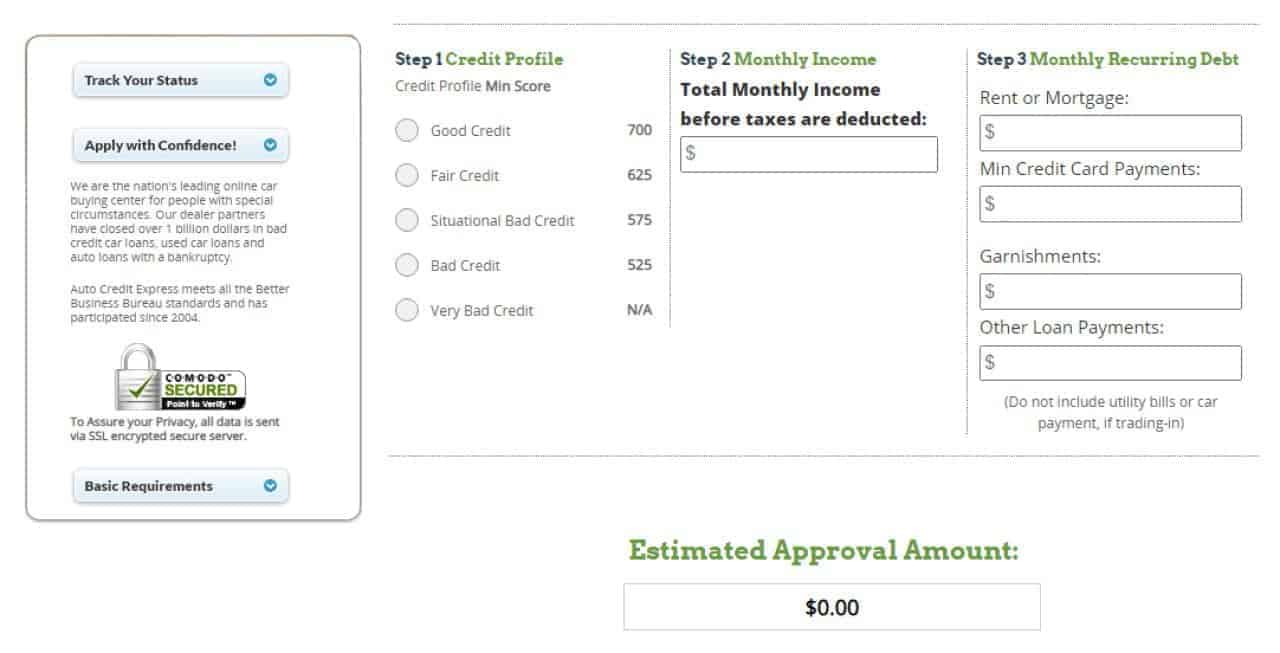Open the Basic Requirements section
Screen dimensions: 1280x653
pyautogui.click(x=181, y=486)
